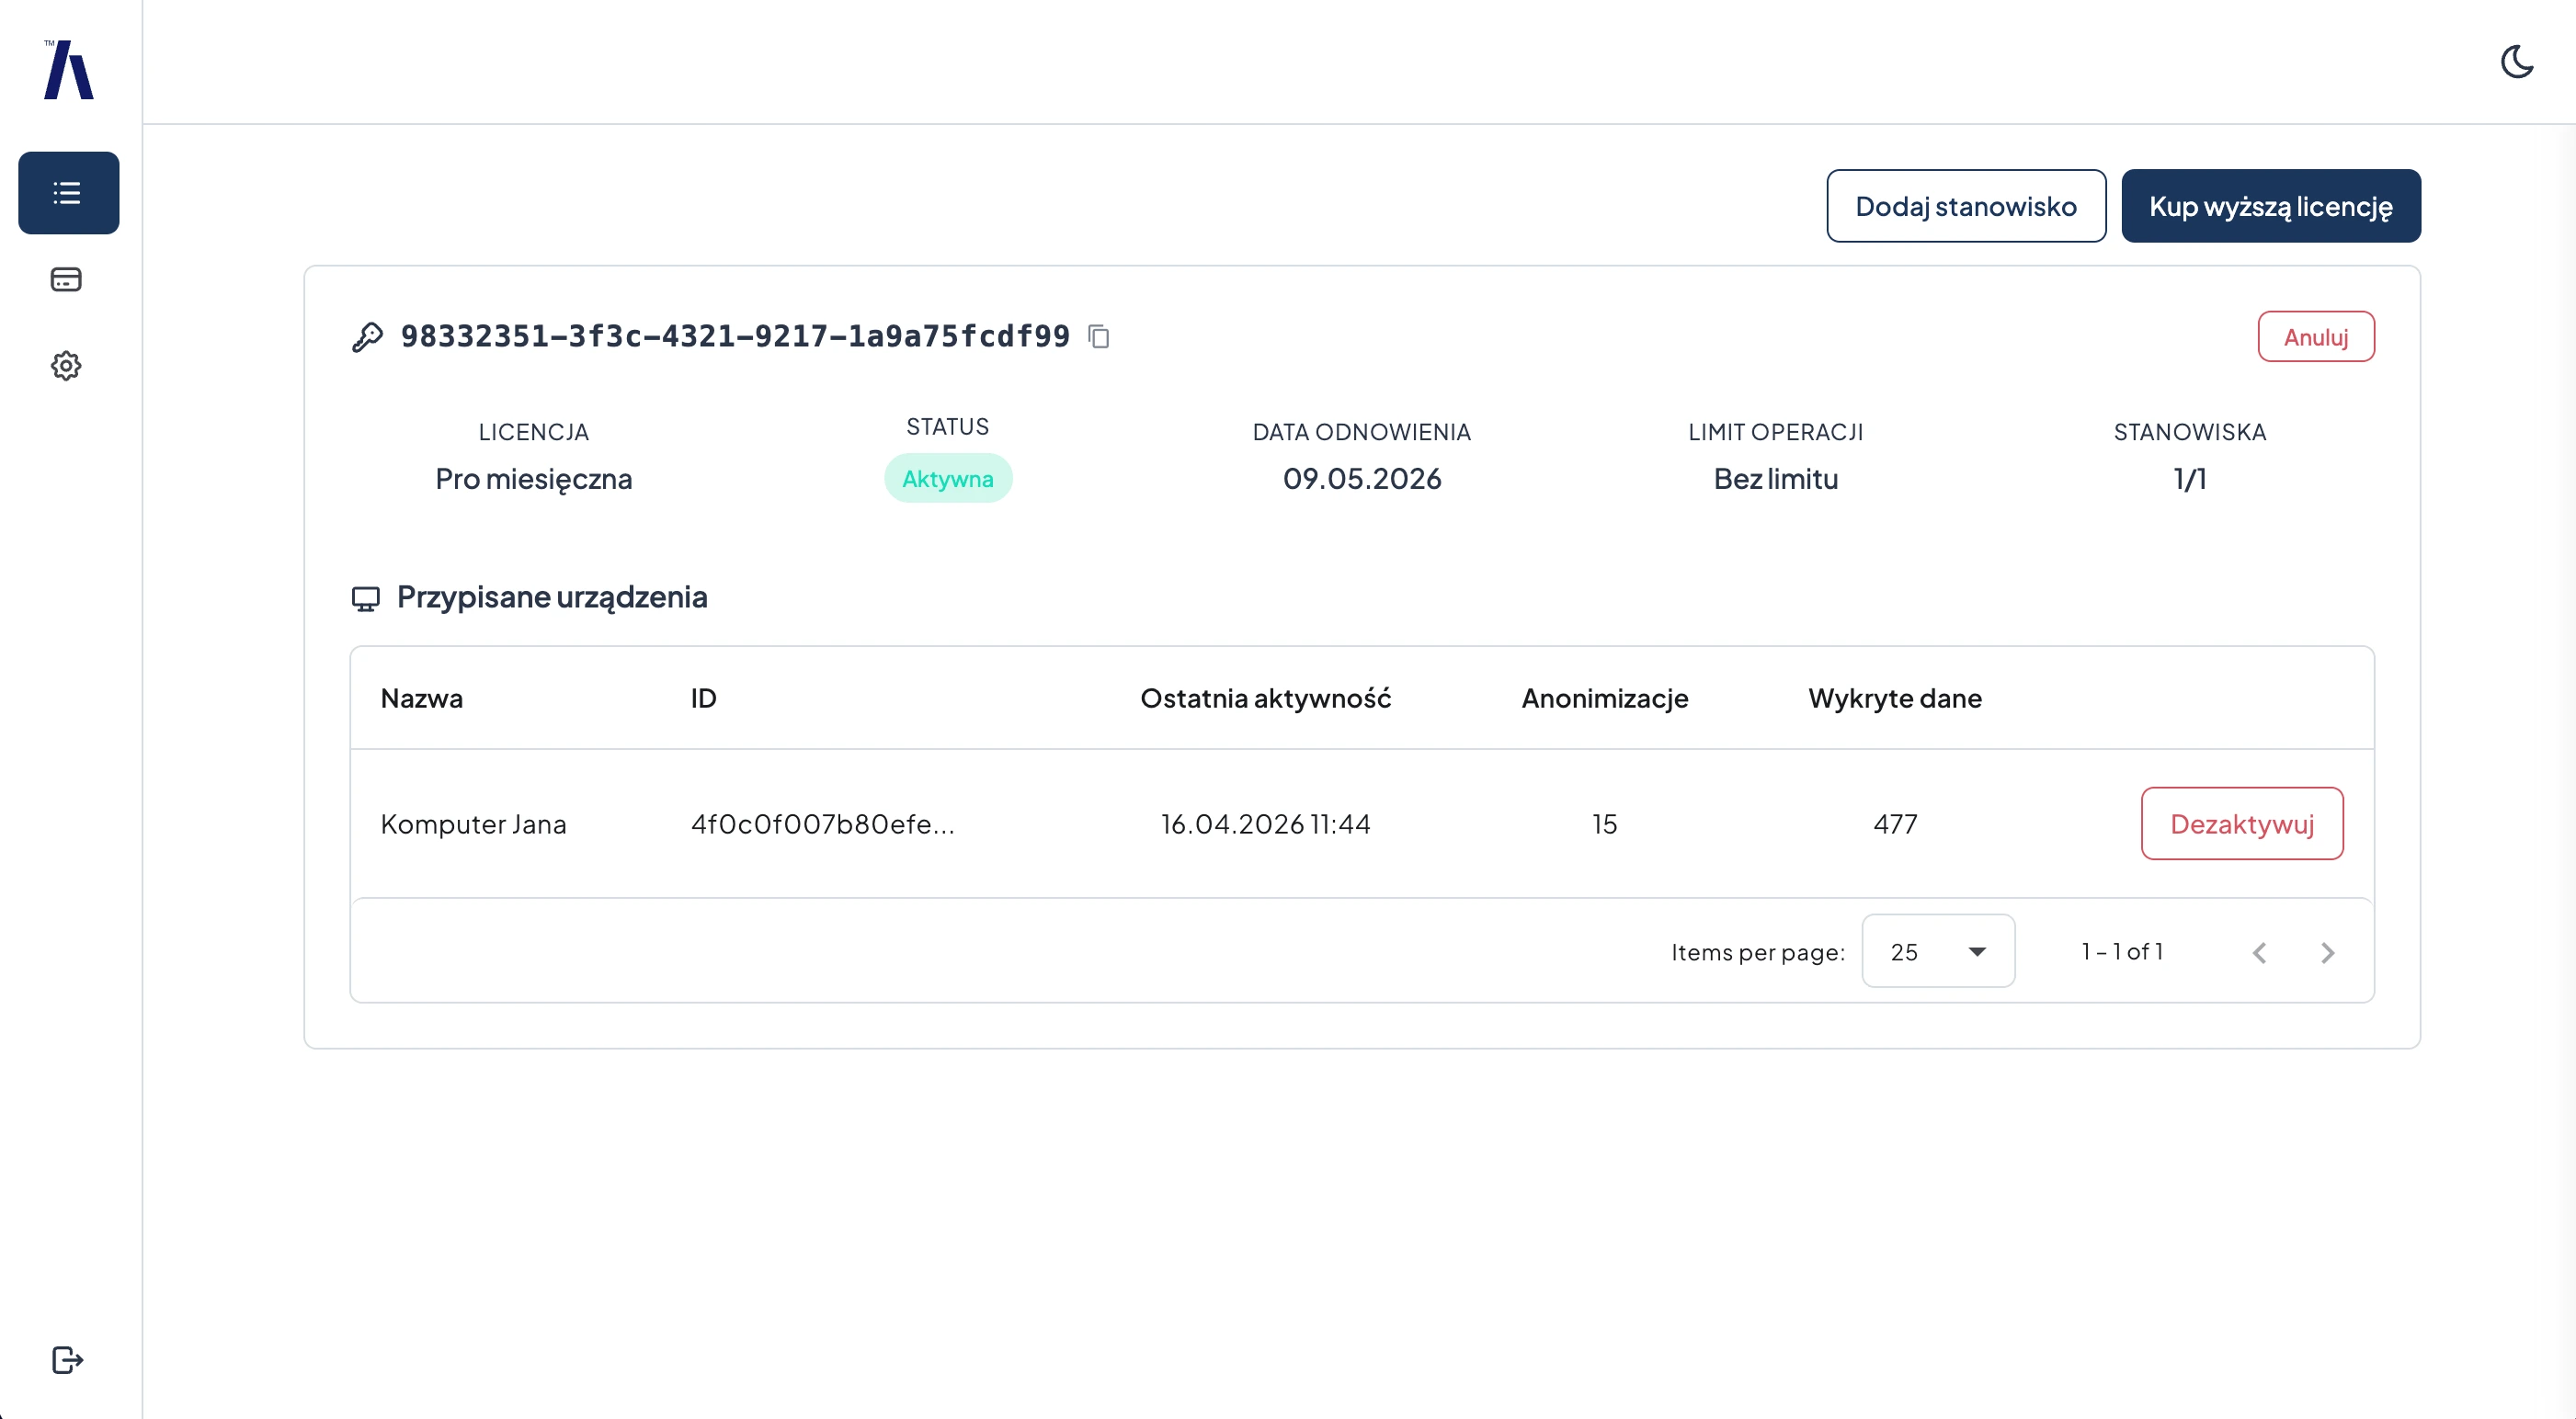This screenshot has height=1419, width=2576.
Task: Click the app logo in the sidebar
Action: pyautogui.click(x=68, y=69)
